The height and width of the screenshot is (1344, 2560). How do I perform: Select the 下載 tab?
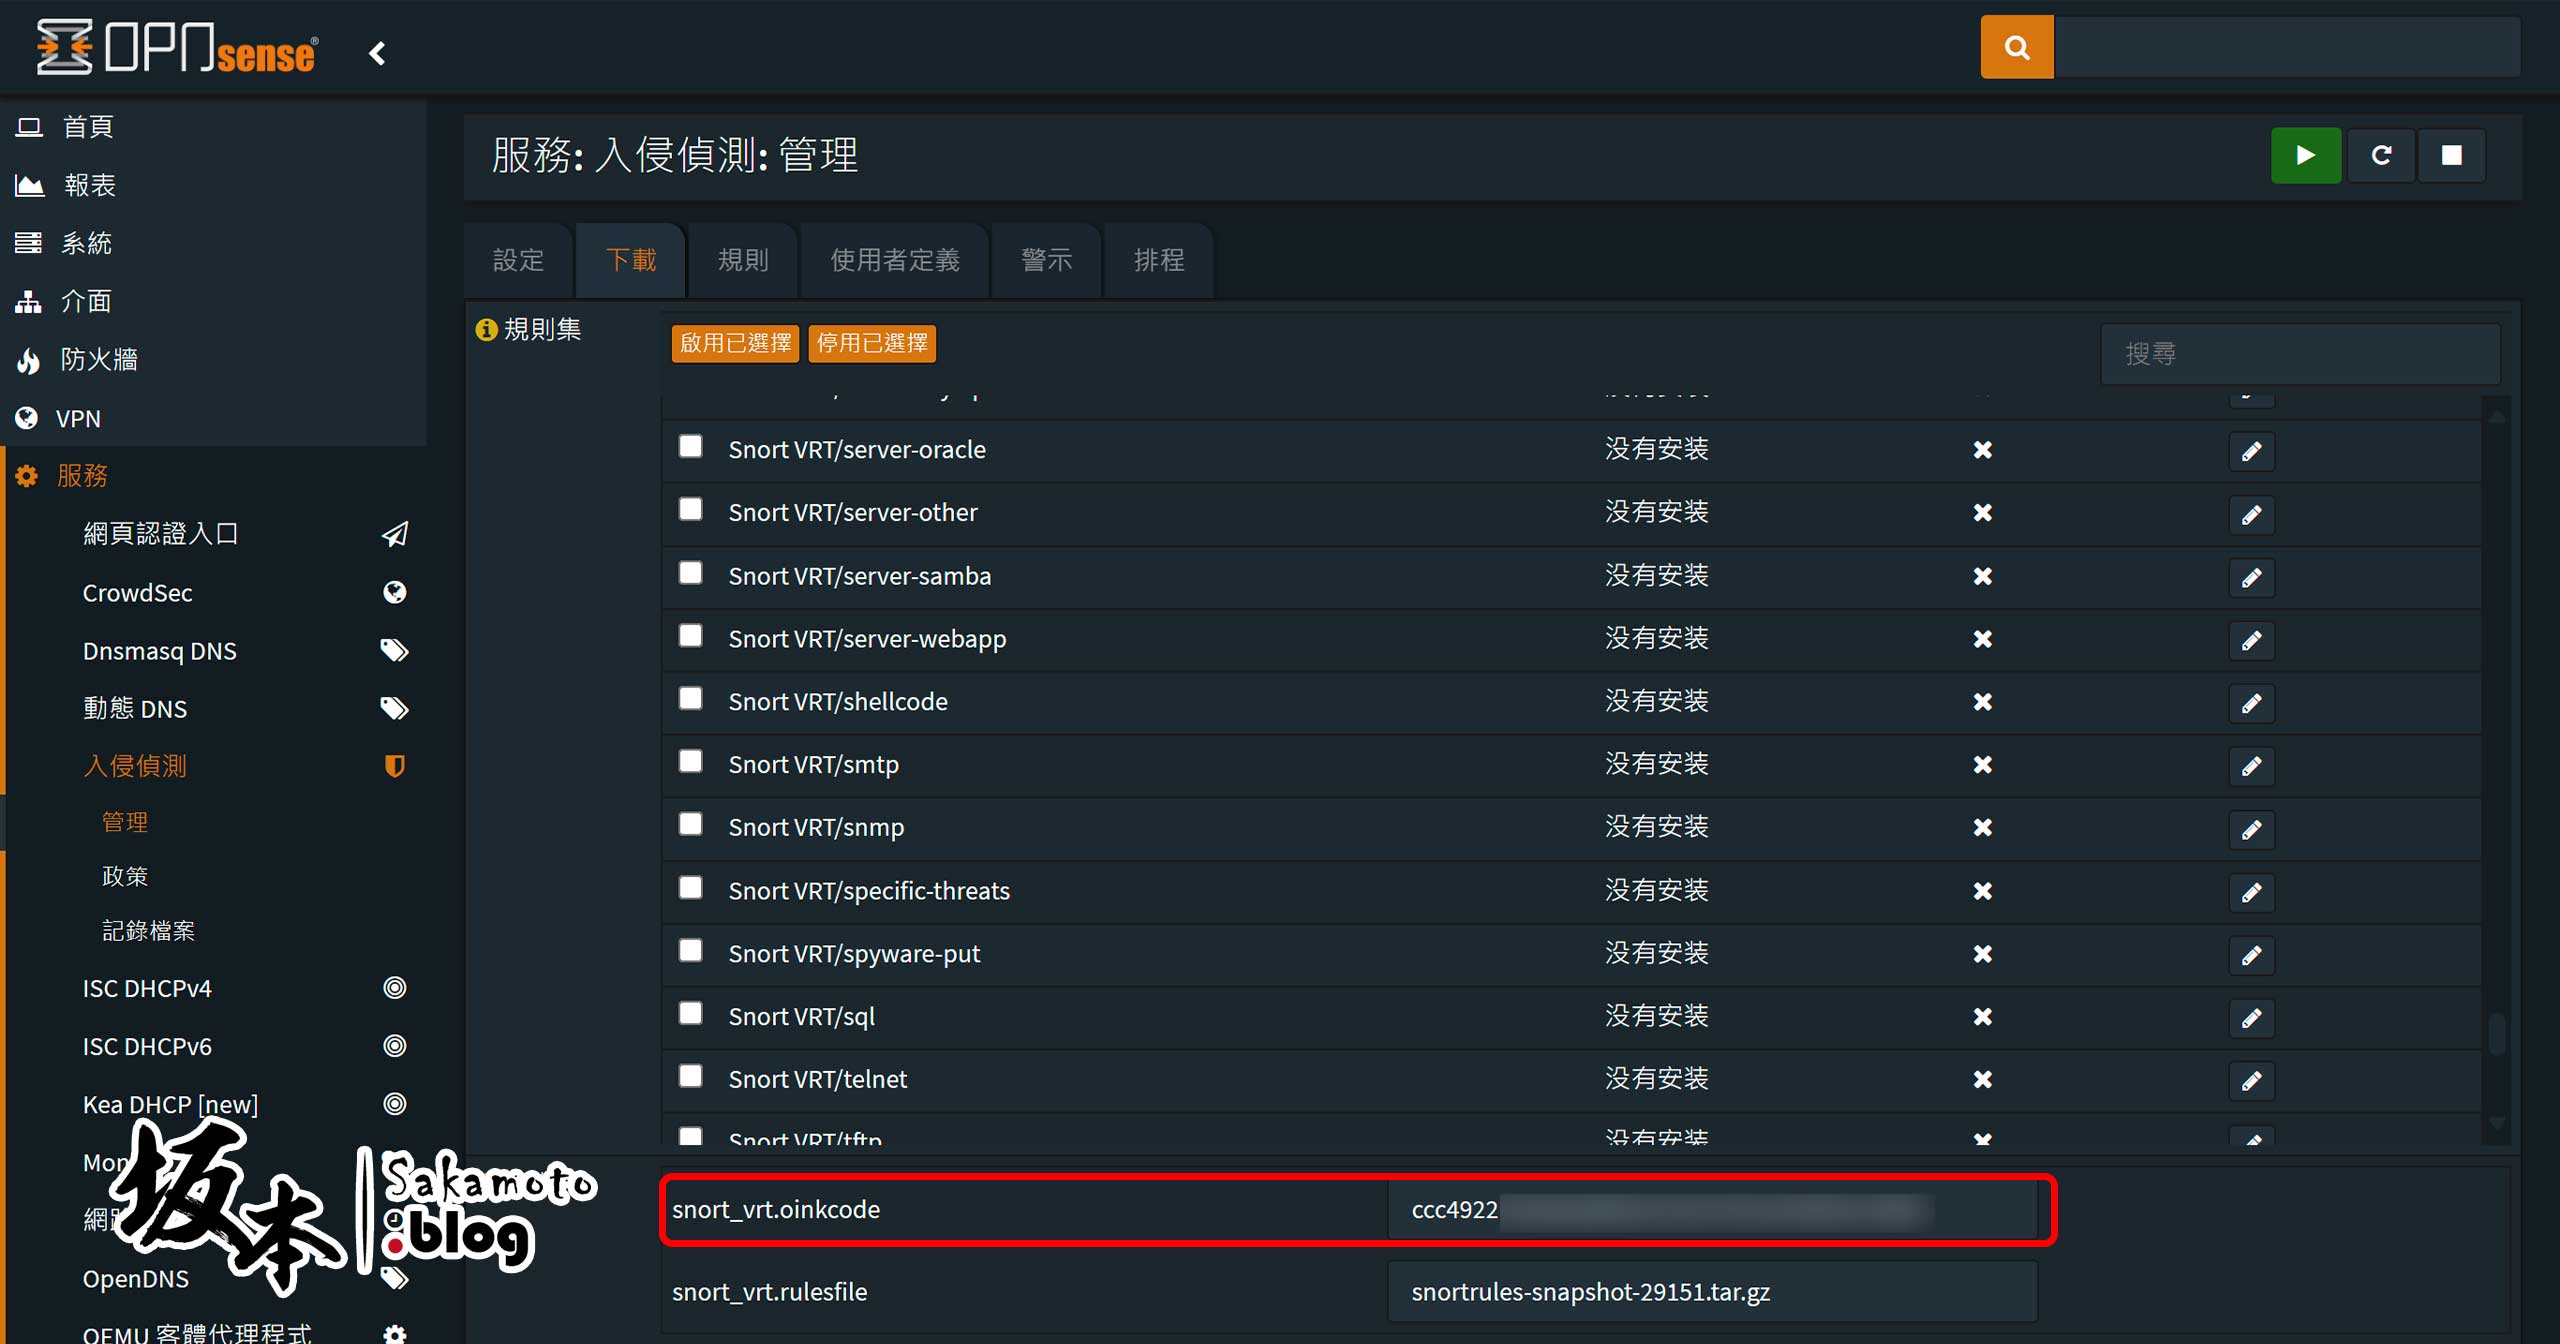[x=631, y=260]
